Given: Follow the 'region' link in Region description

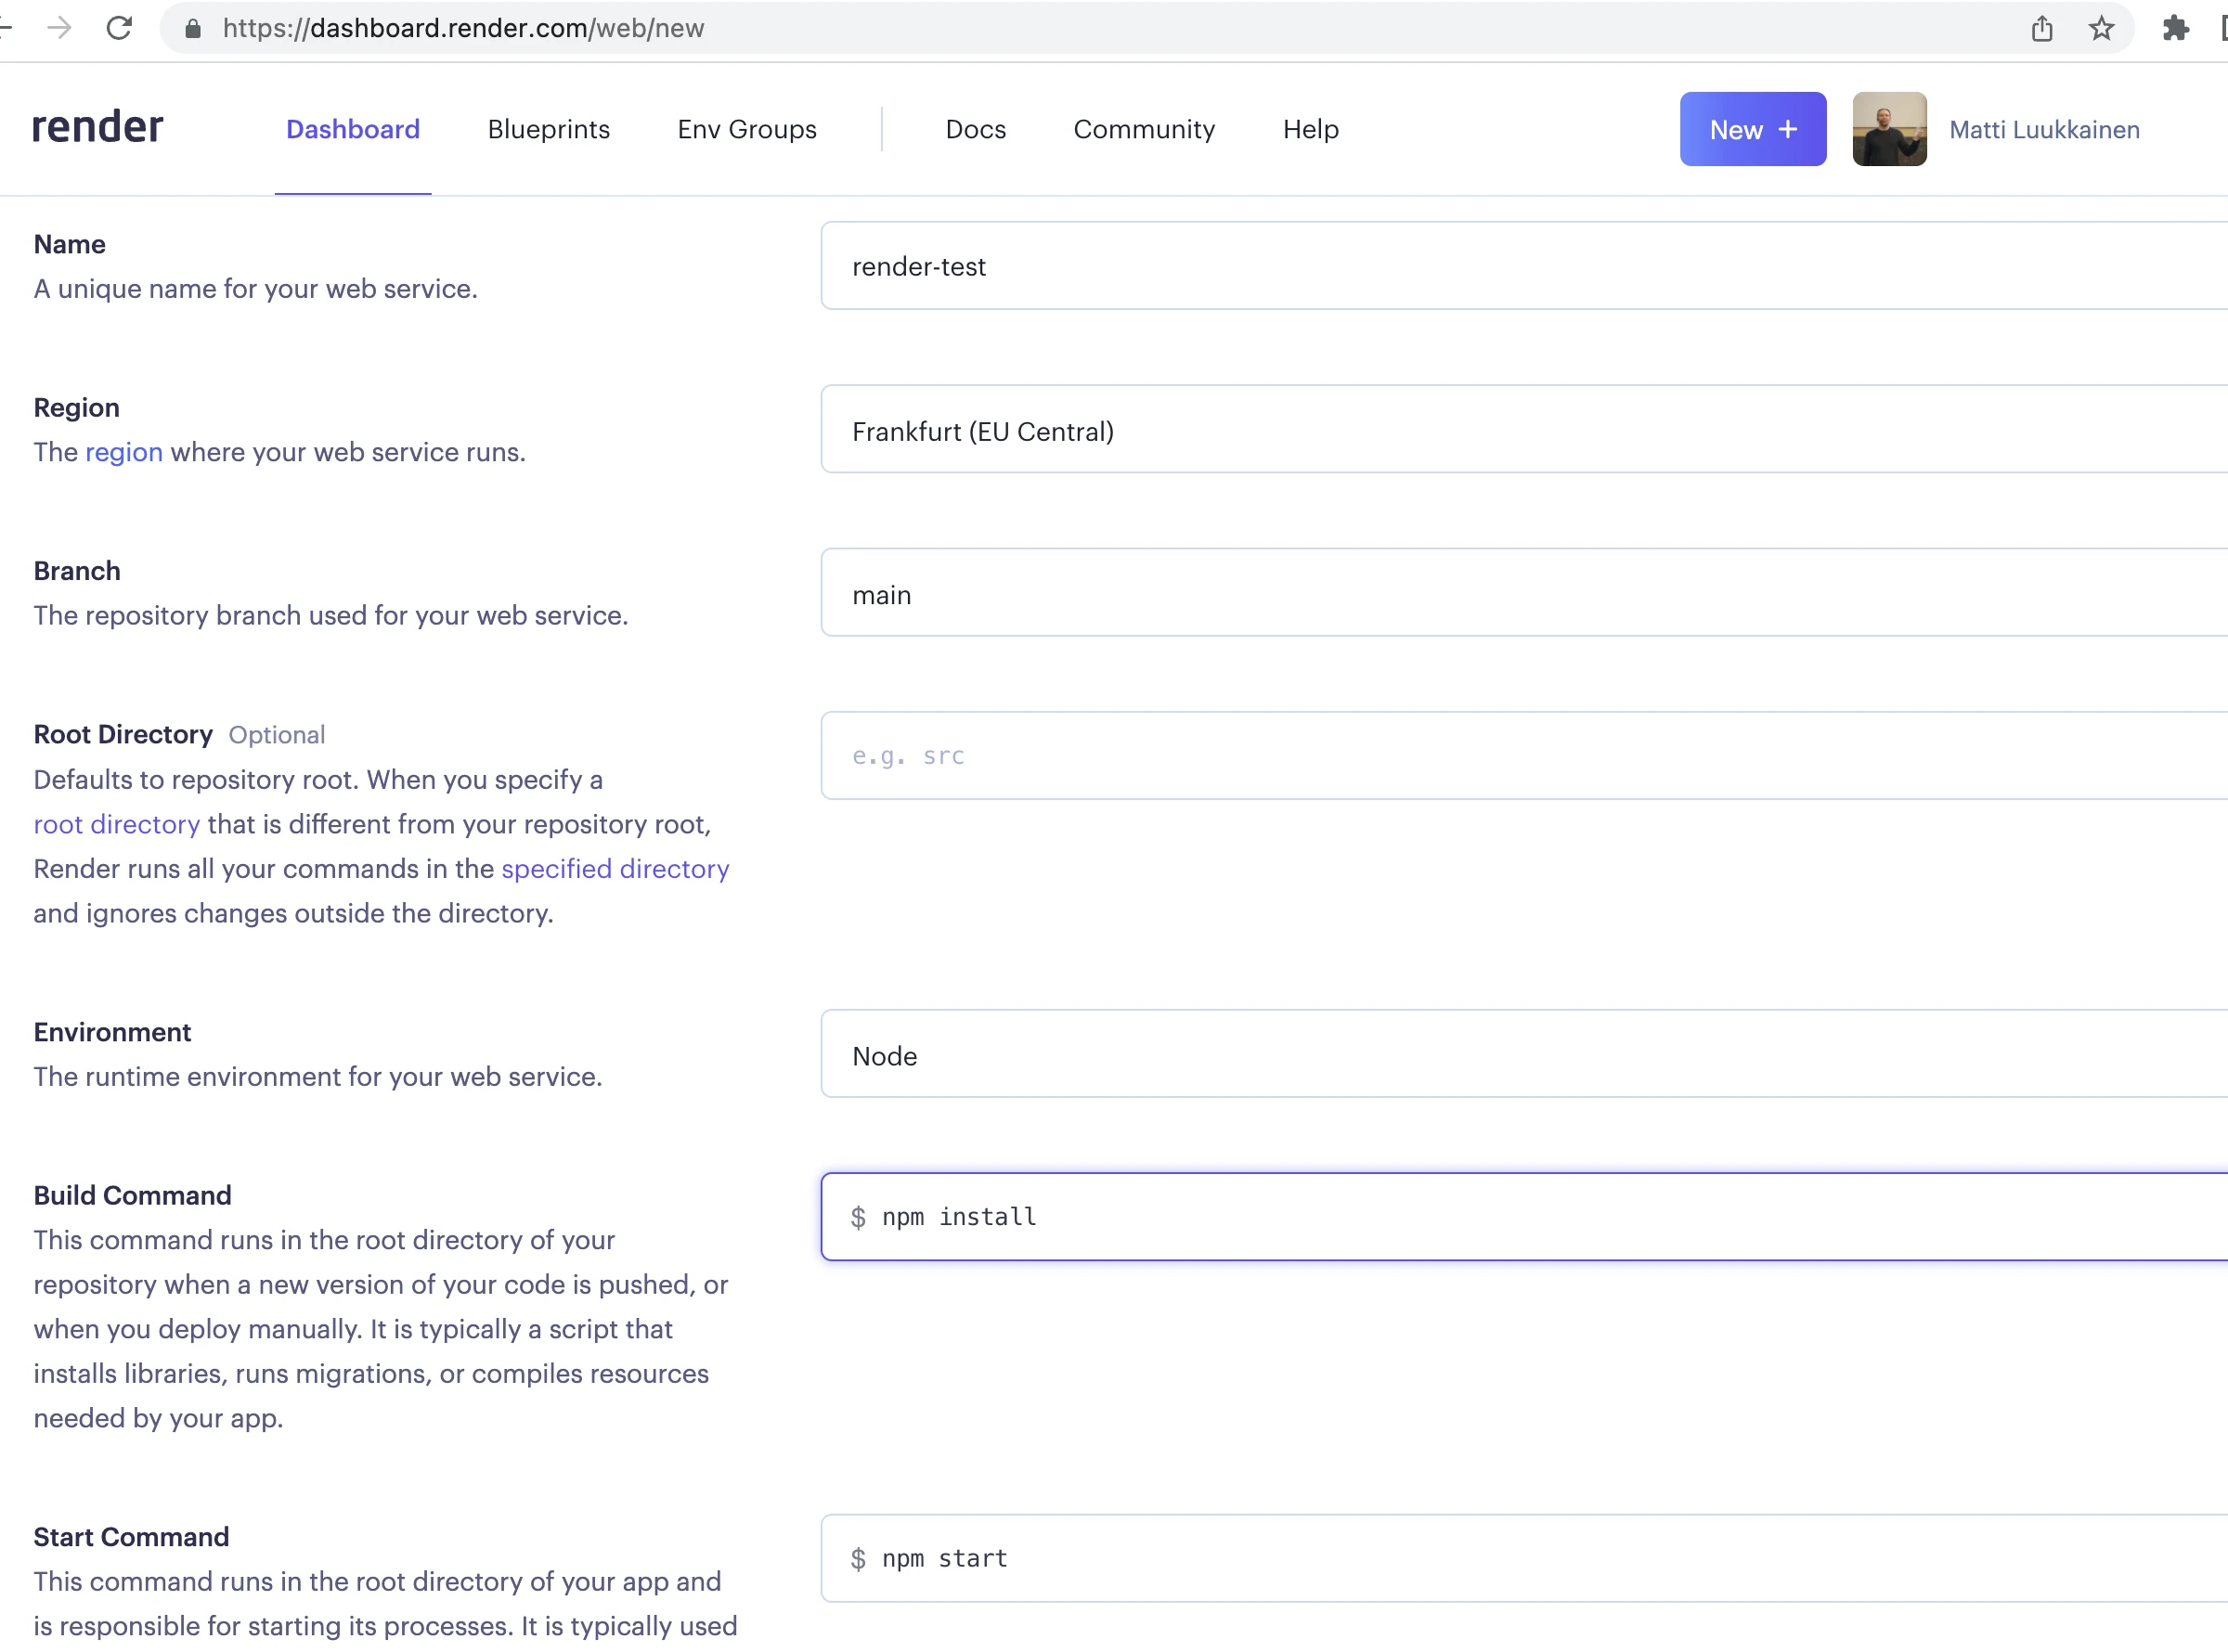Looking at the screenshot, I should point(124,452).
